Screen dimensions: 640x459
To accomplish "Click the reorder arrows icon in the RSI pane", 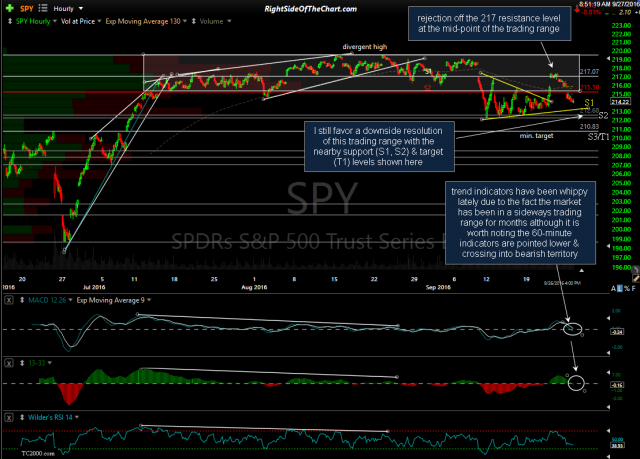I will pyautogui.click(x=22, y=417).
